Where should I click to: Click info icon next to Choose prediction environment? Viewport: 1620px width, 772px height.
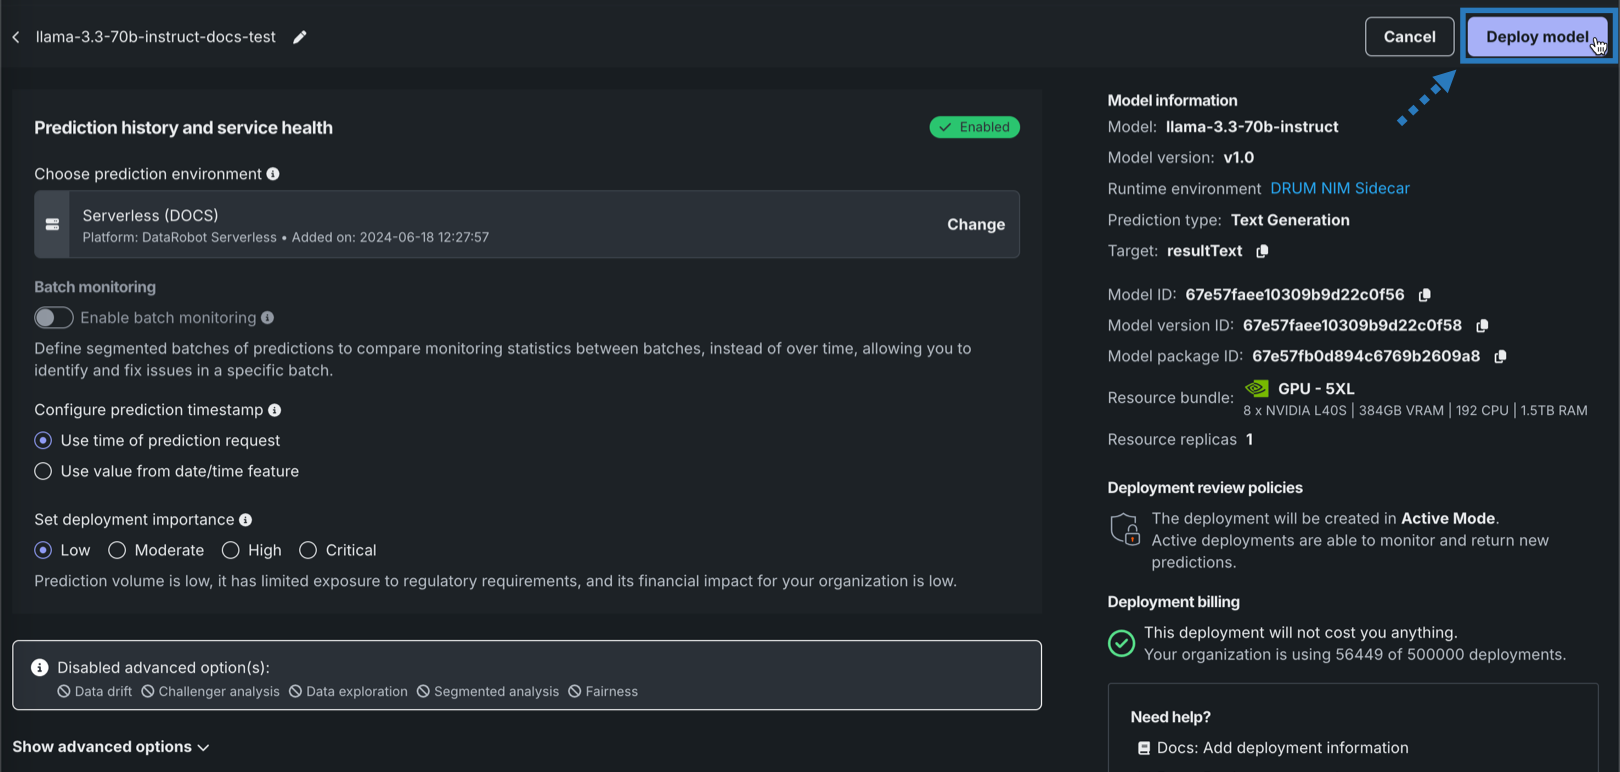273,174
